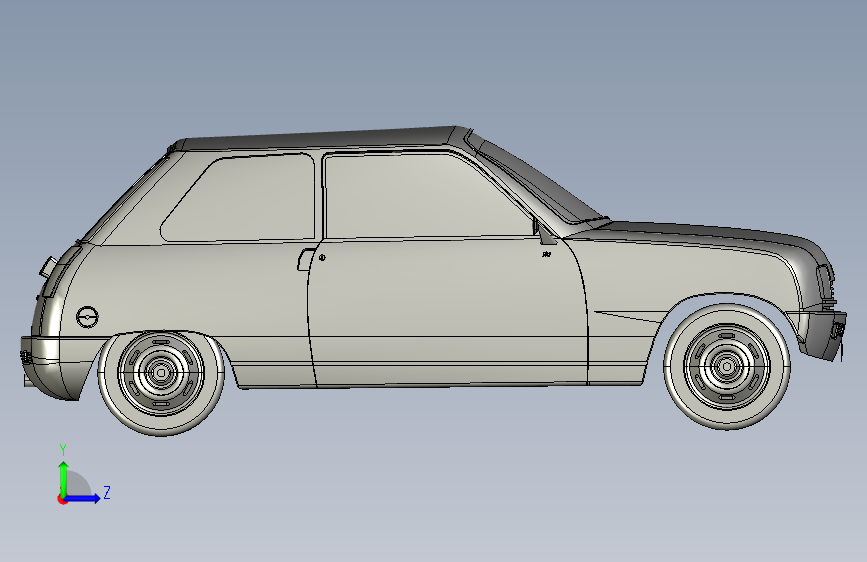Click the red X origin dot on the triad
This screenshot has width=867, height=562.
click(x=61, y=499)
